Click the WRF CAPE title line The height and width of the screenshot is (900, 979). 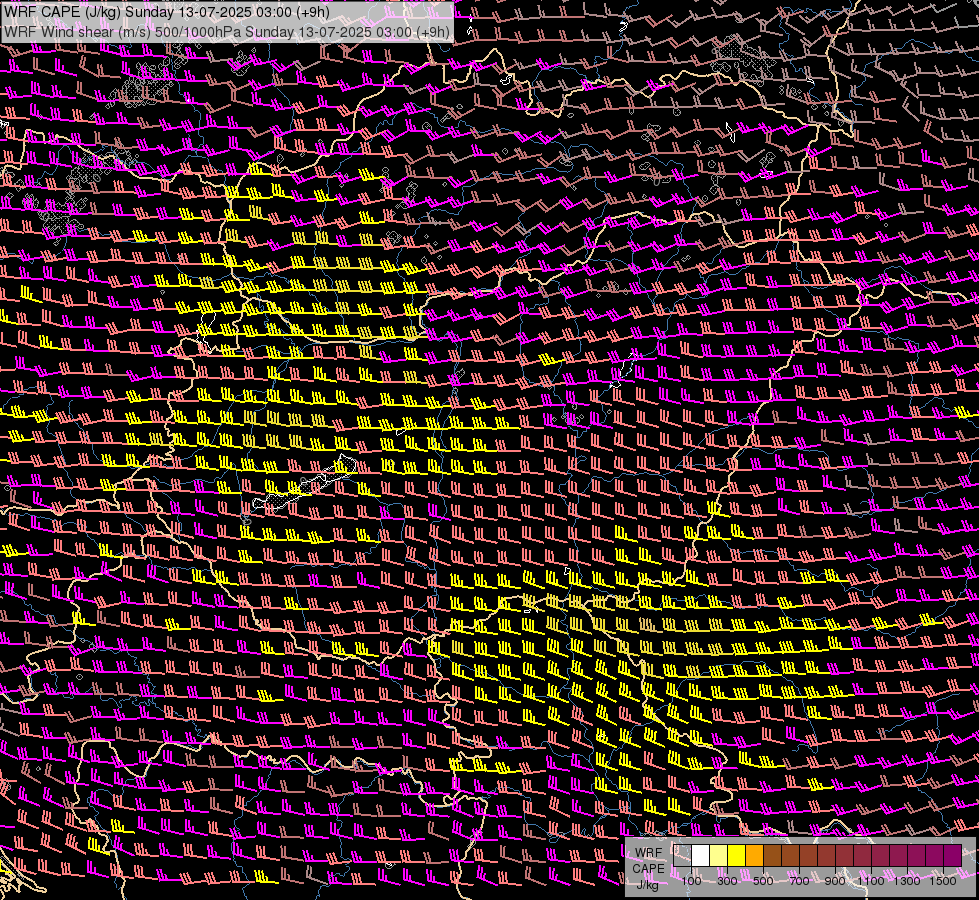pyautogui.click(x=167, y=12)
